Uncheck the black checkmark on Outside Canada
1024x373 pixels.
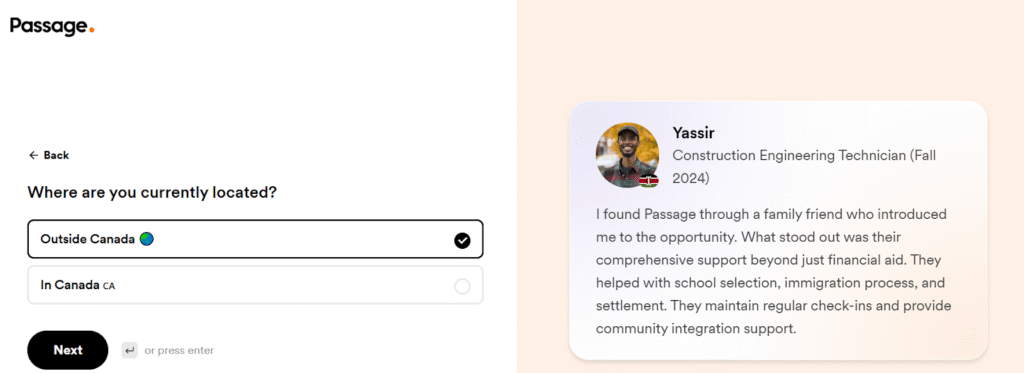pyautogui.click(x=462, y=240)
